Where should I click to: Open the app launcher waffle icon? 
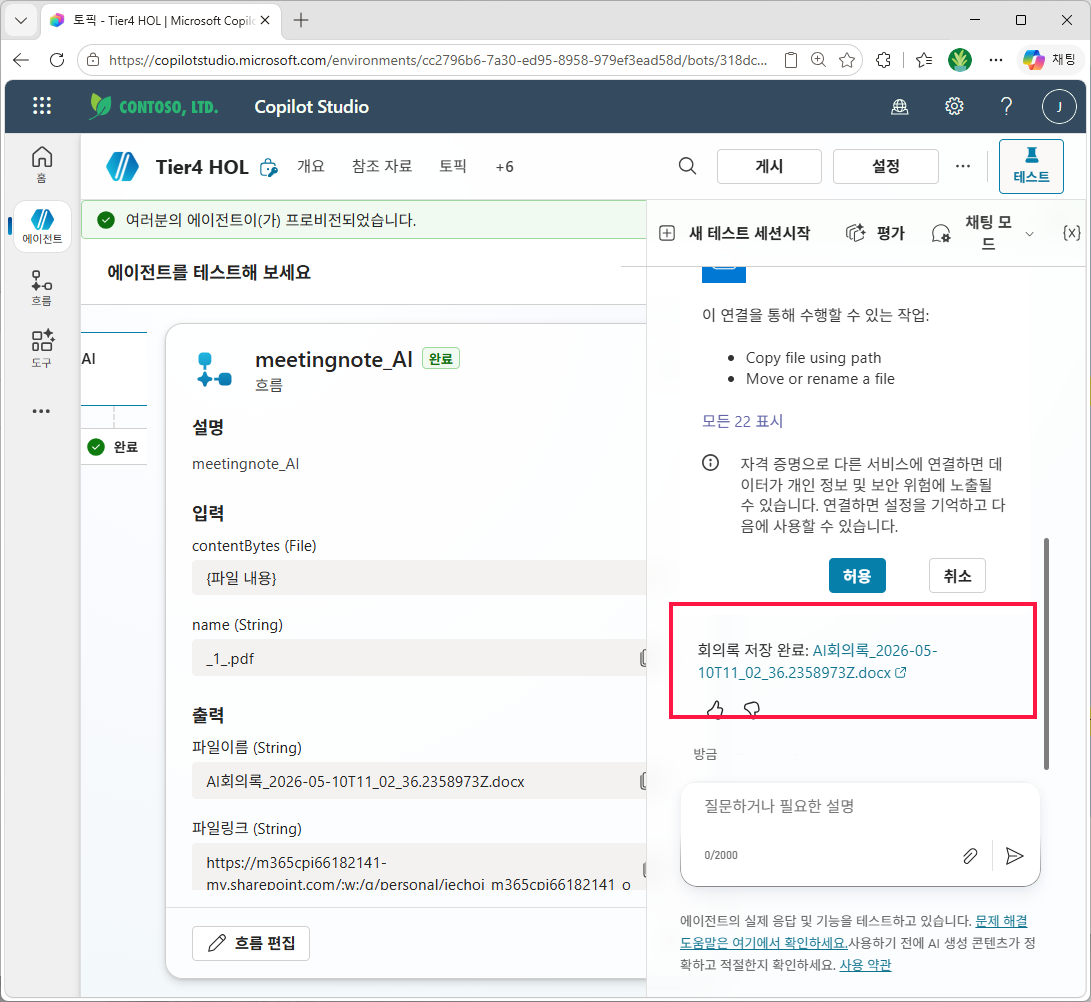(42, 106)
